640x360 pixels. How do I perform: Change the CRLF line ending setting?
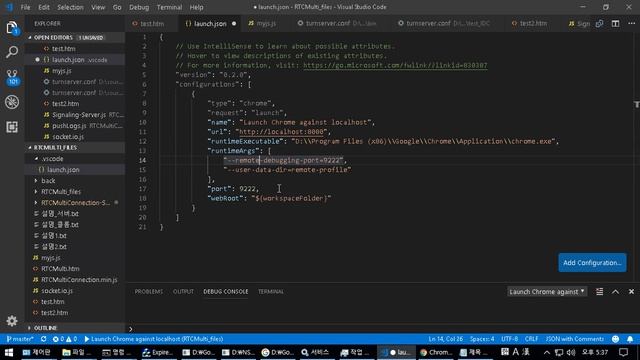pyautogui.click(x=531, y=339)
